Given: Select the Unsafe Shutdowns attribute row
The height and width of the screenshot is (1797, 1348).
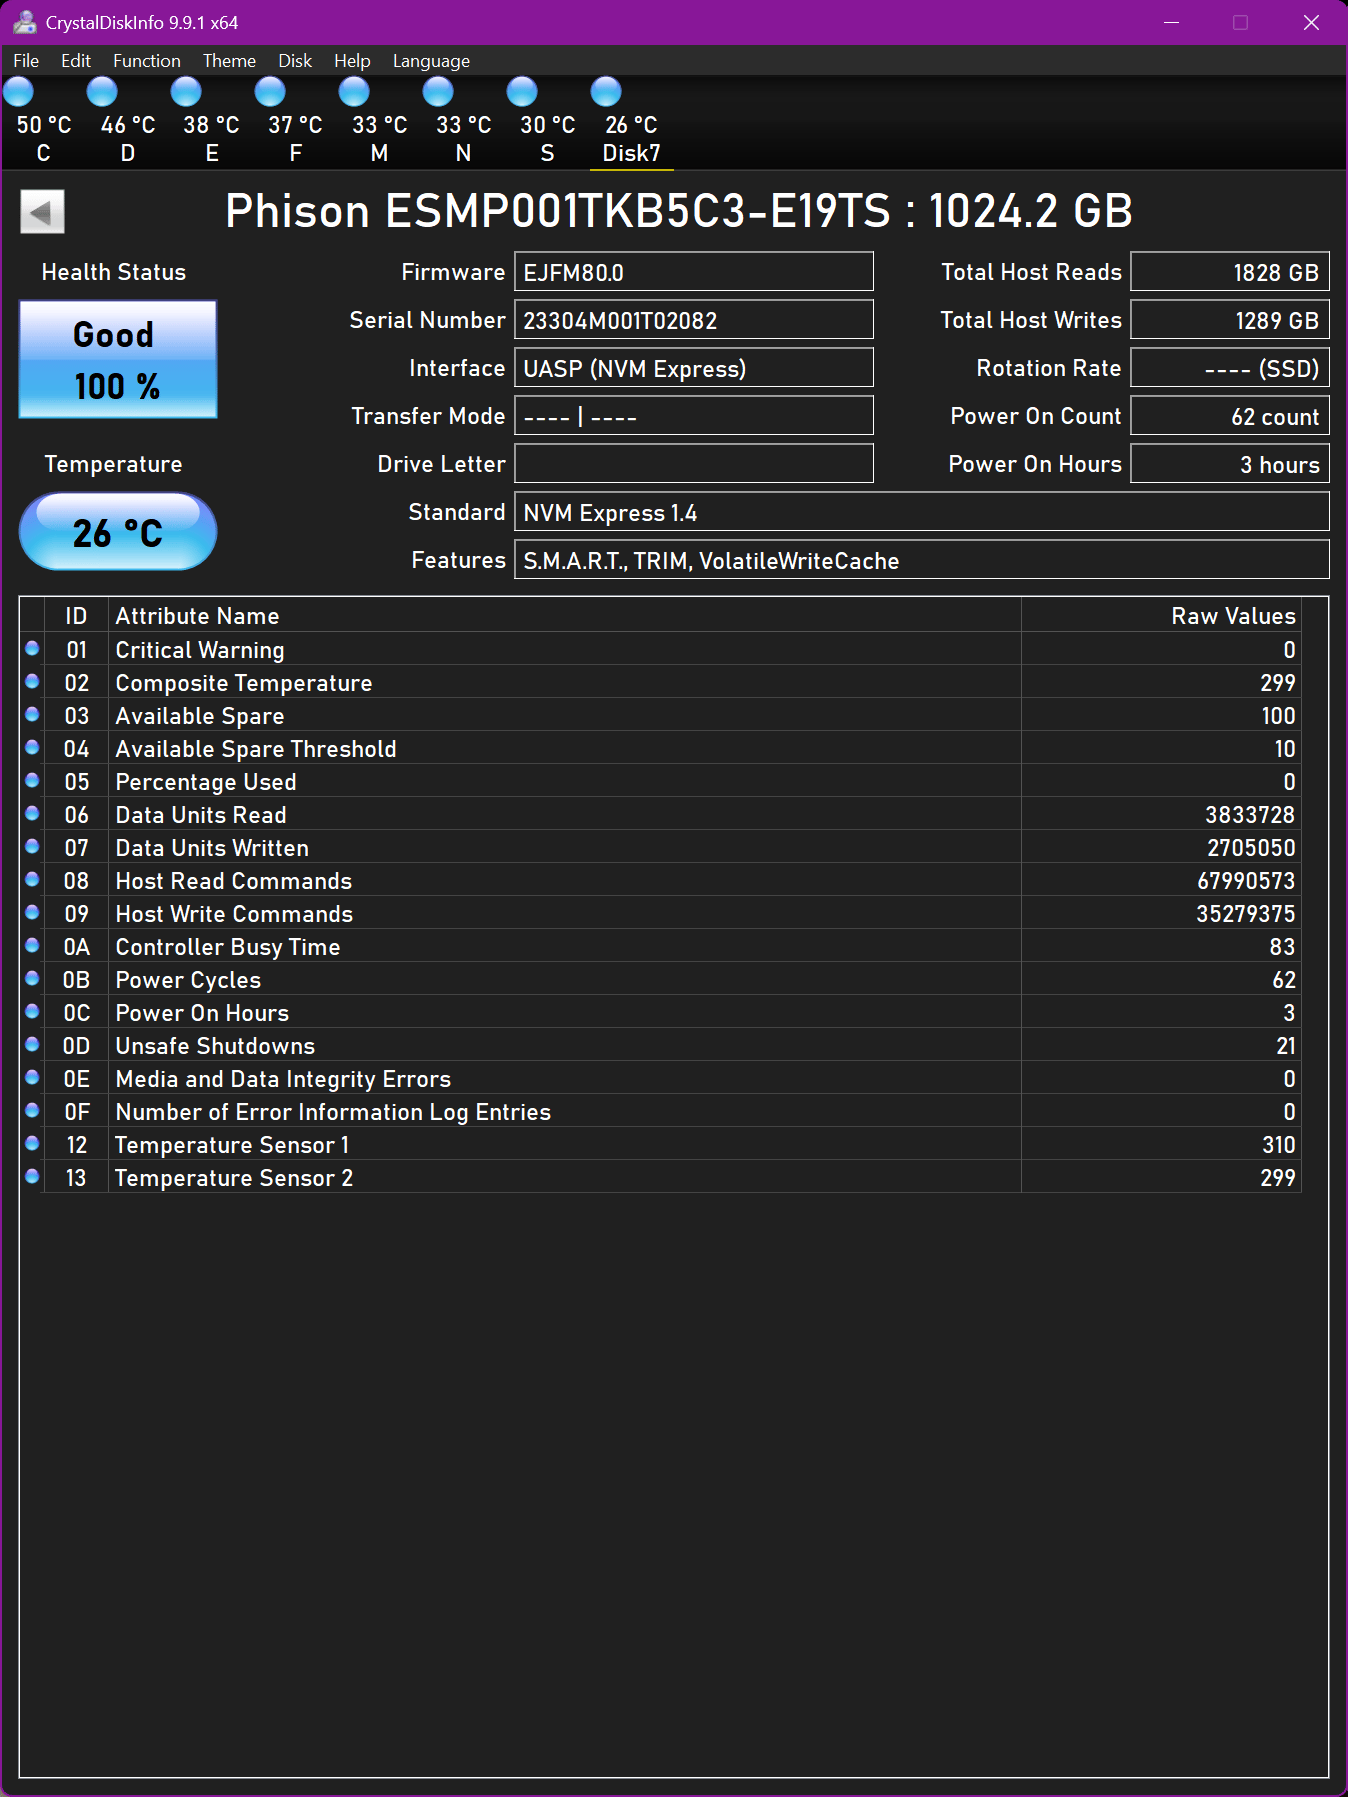Looking at the screenshot, I should coord(660,1046).
